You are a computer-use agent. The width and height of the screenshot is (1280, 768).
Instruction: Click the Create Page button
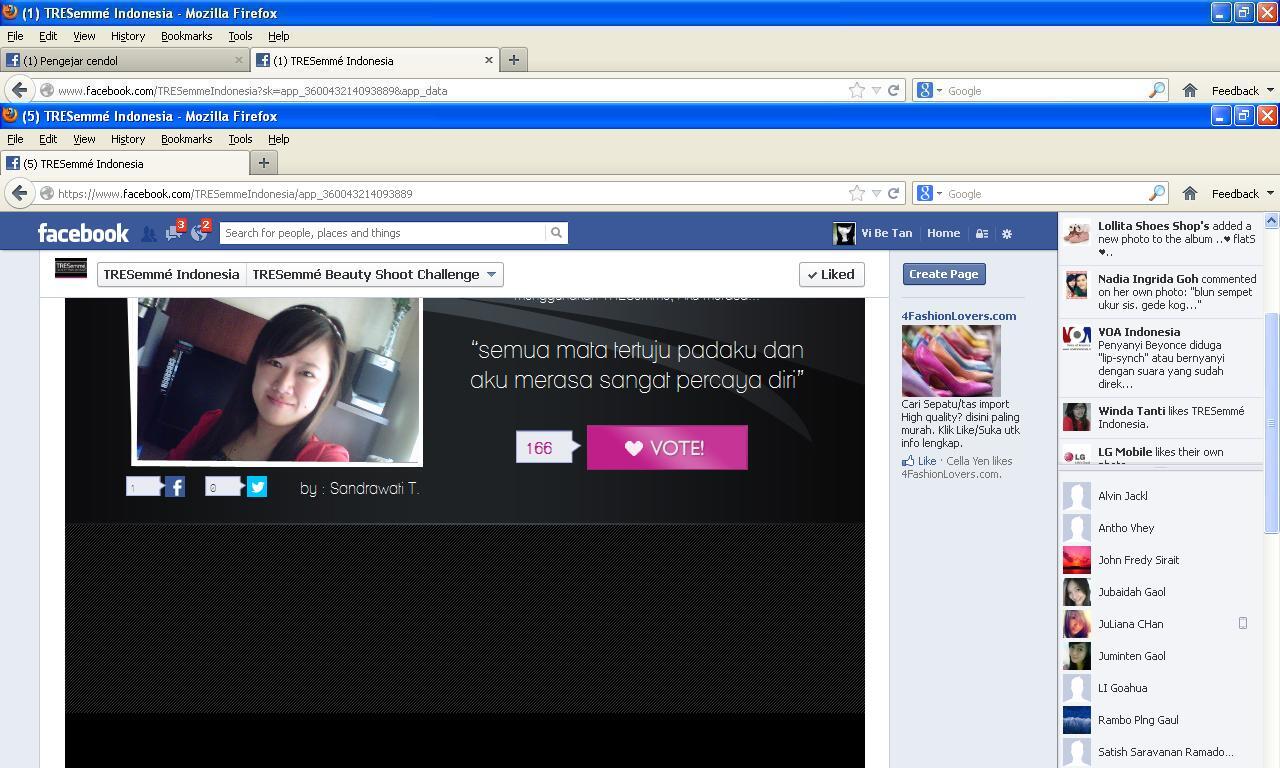click(943, 274)
